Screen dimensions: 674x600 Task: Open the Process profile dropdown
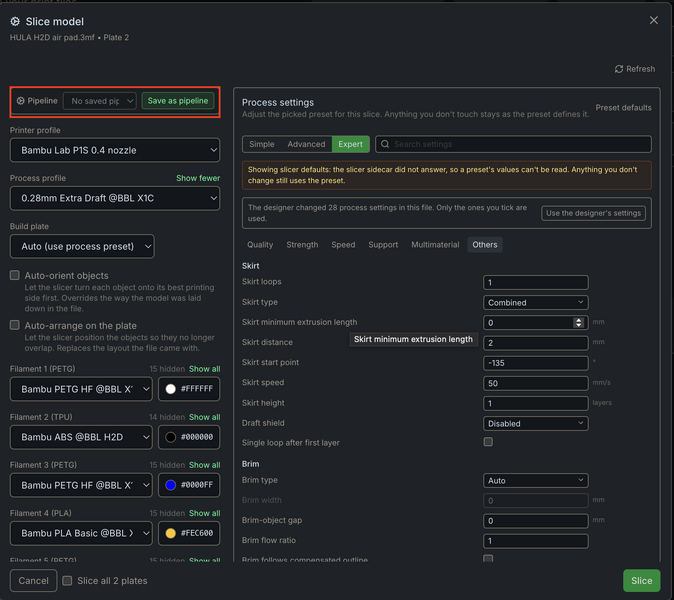coord(115,198)
